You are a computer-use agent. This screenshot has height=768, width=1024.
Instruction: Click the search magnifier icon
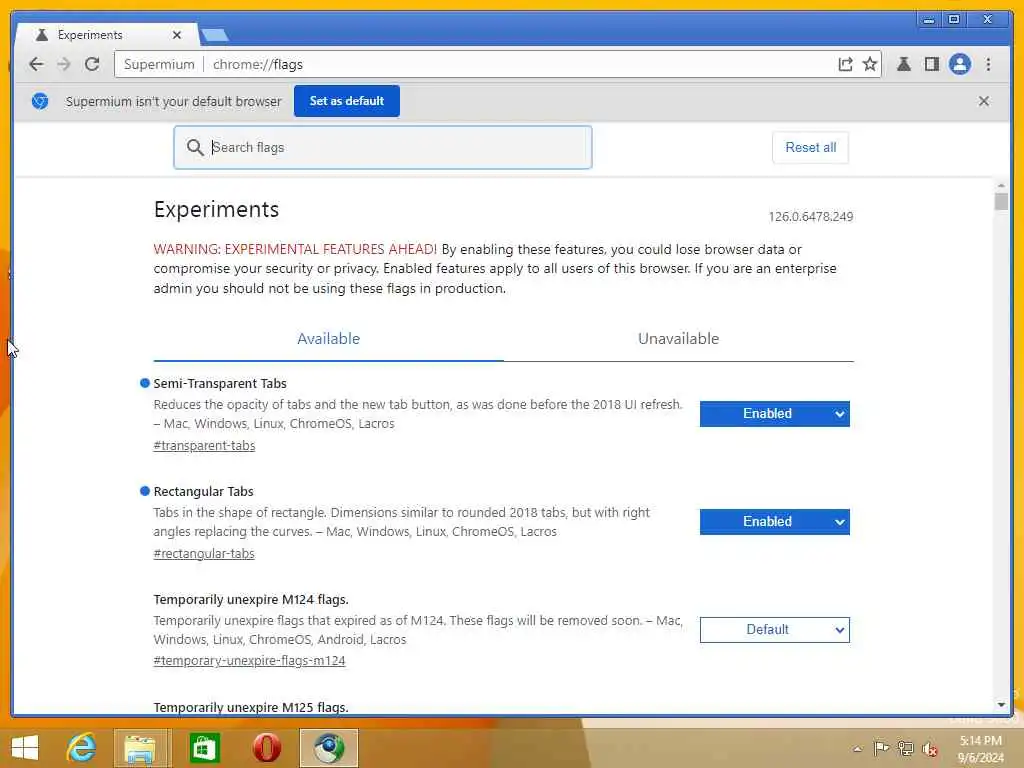[195, 148]
